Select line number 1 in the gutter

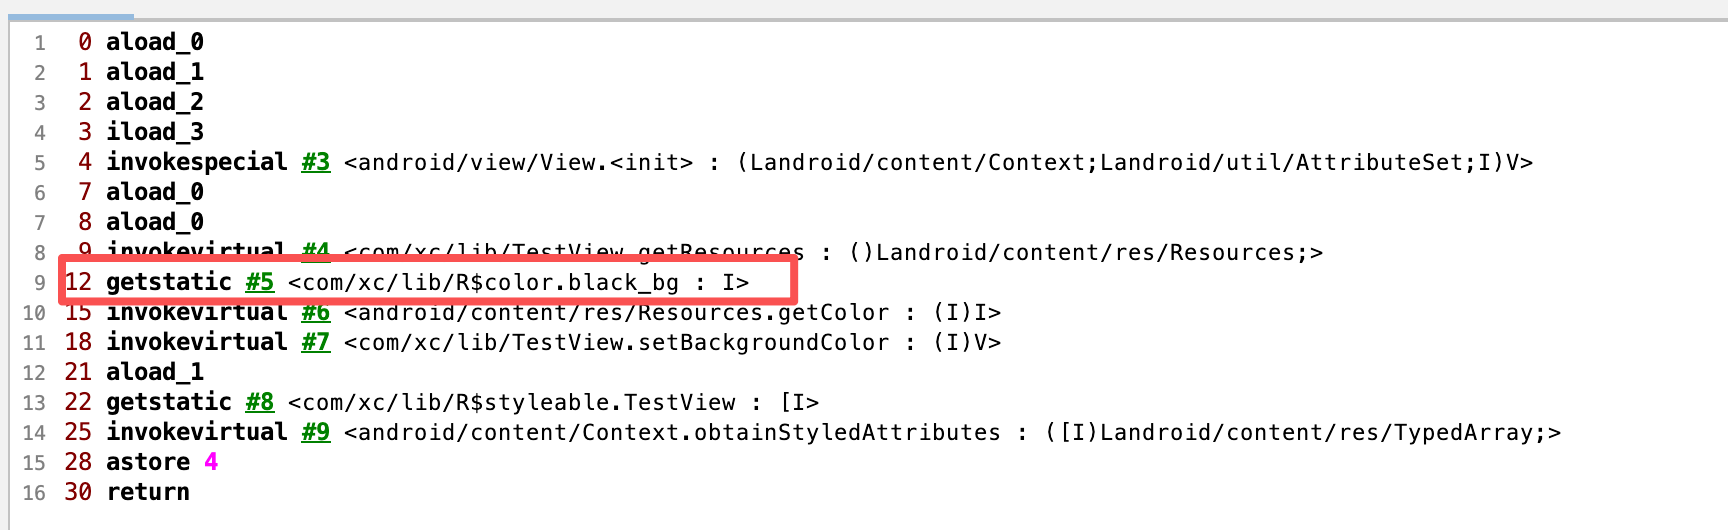click(39, 43)
